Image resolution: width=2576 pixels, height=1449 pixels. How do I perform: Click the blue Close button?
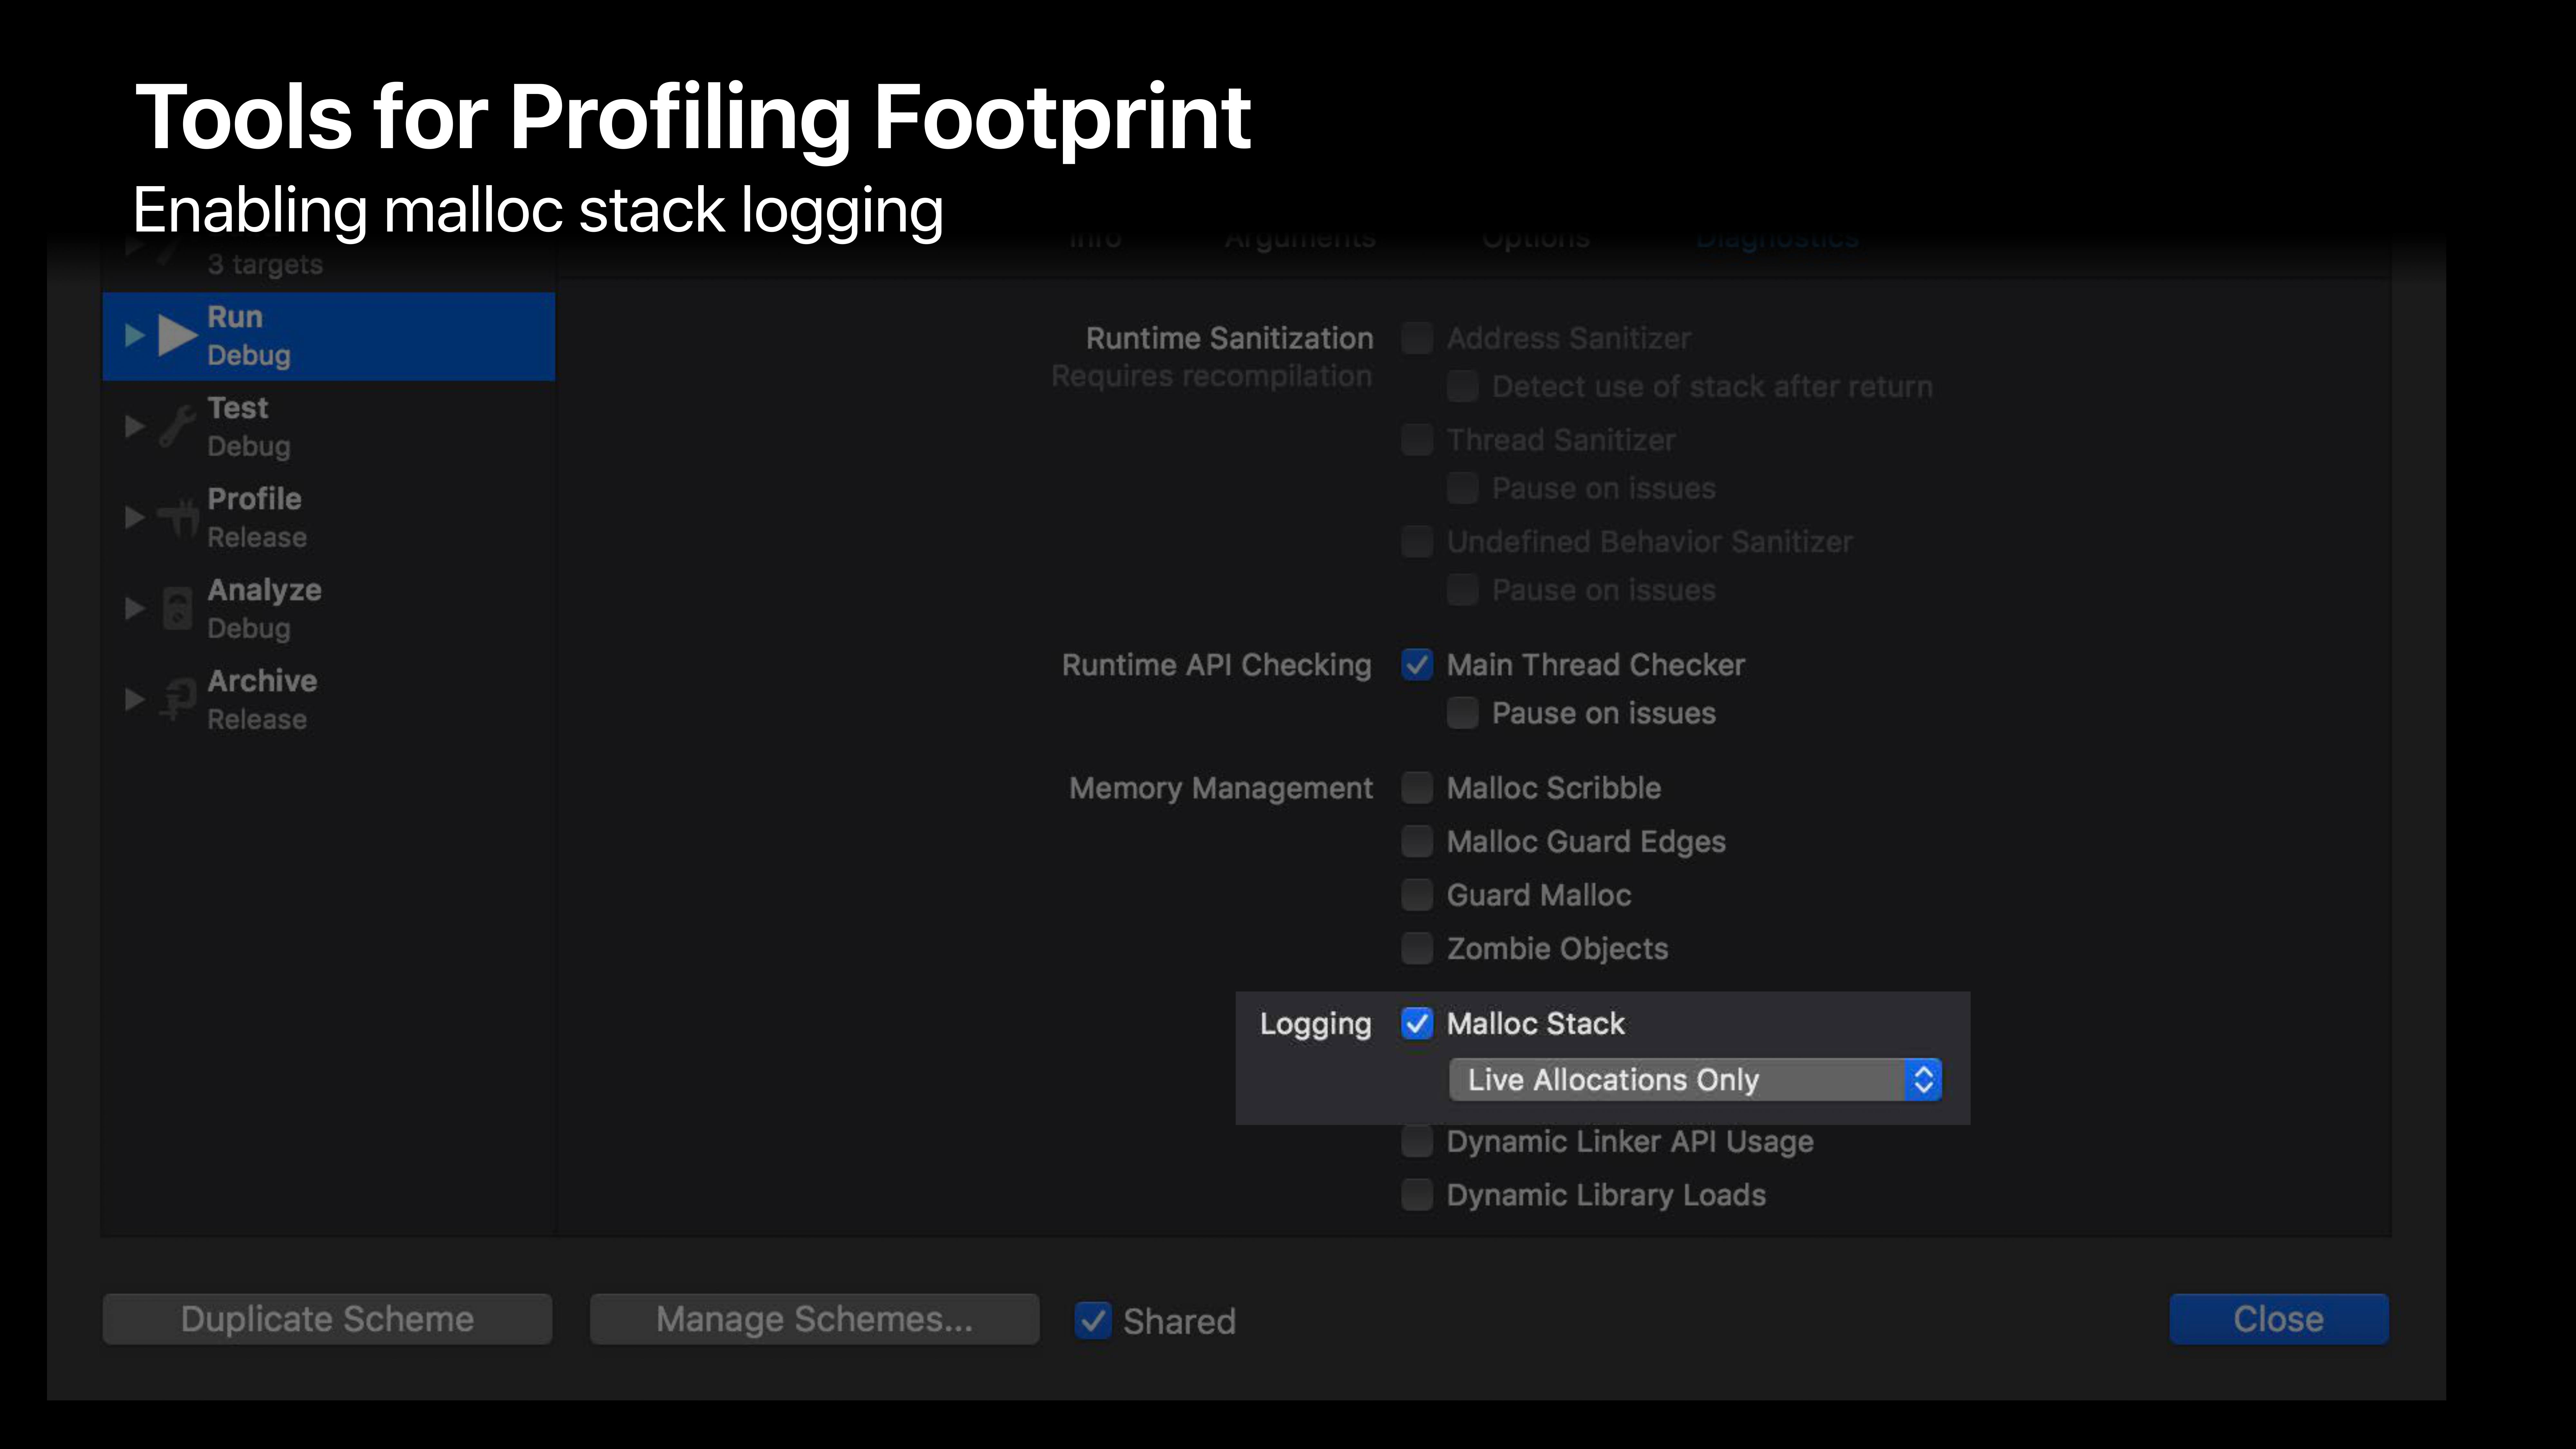[x=2278, y=1319]
